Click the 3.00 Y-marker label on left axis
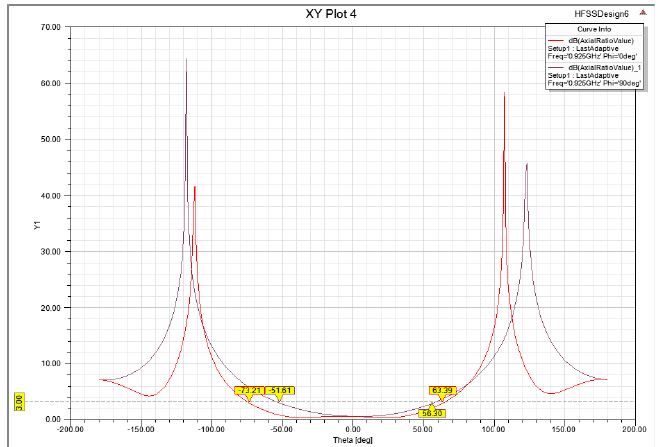Screen dimensions: 660x447 [x=19, y=402]
